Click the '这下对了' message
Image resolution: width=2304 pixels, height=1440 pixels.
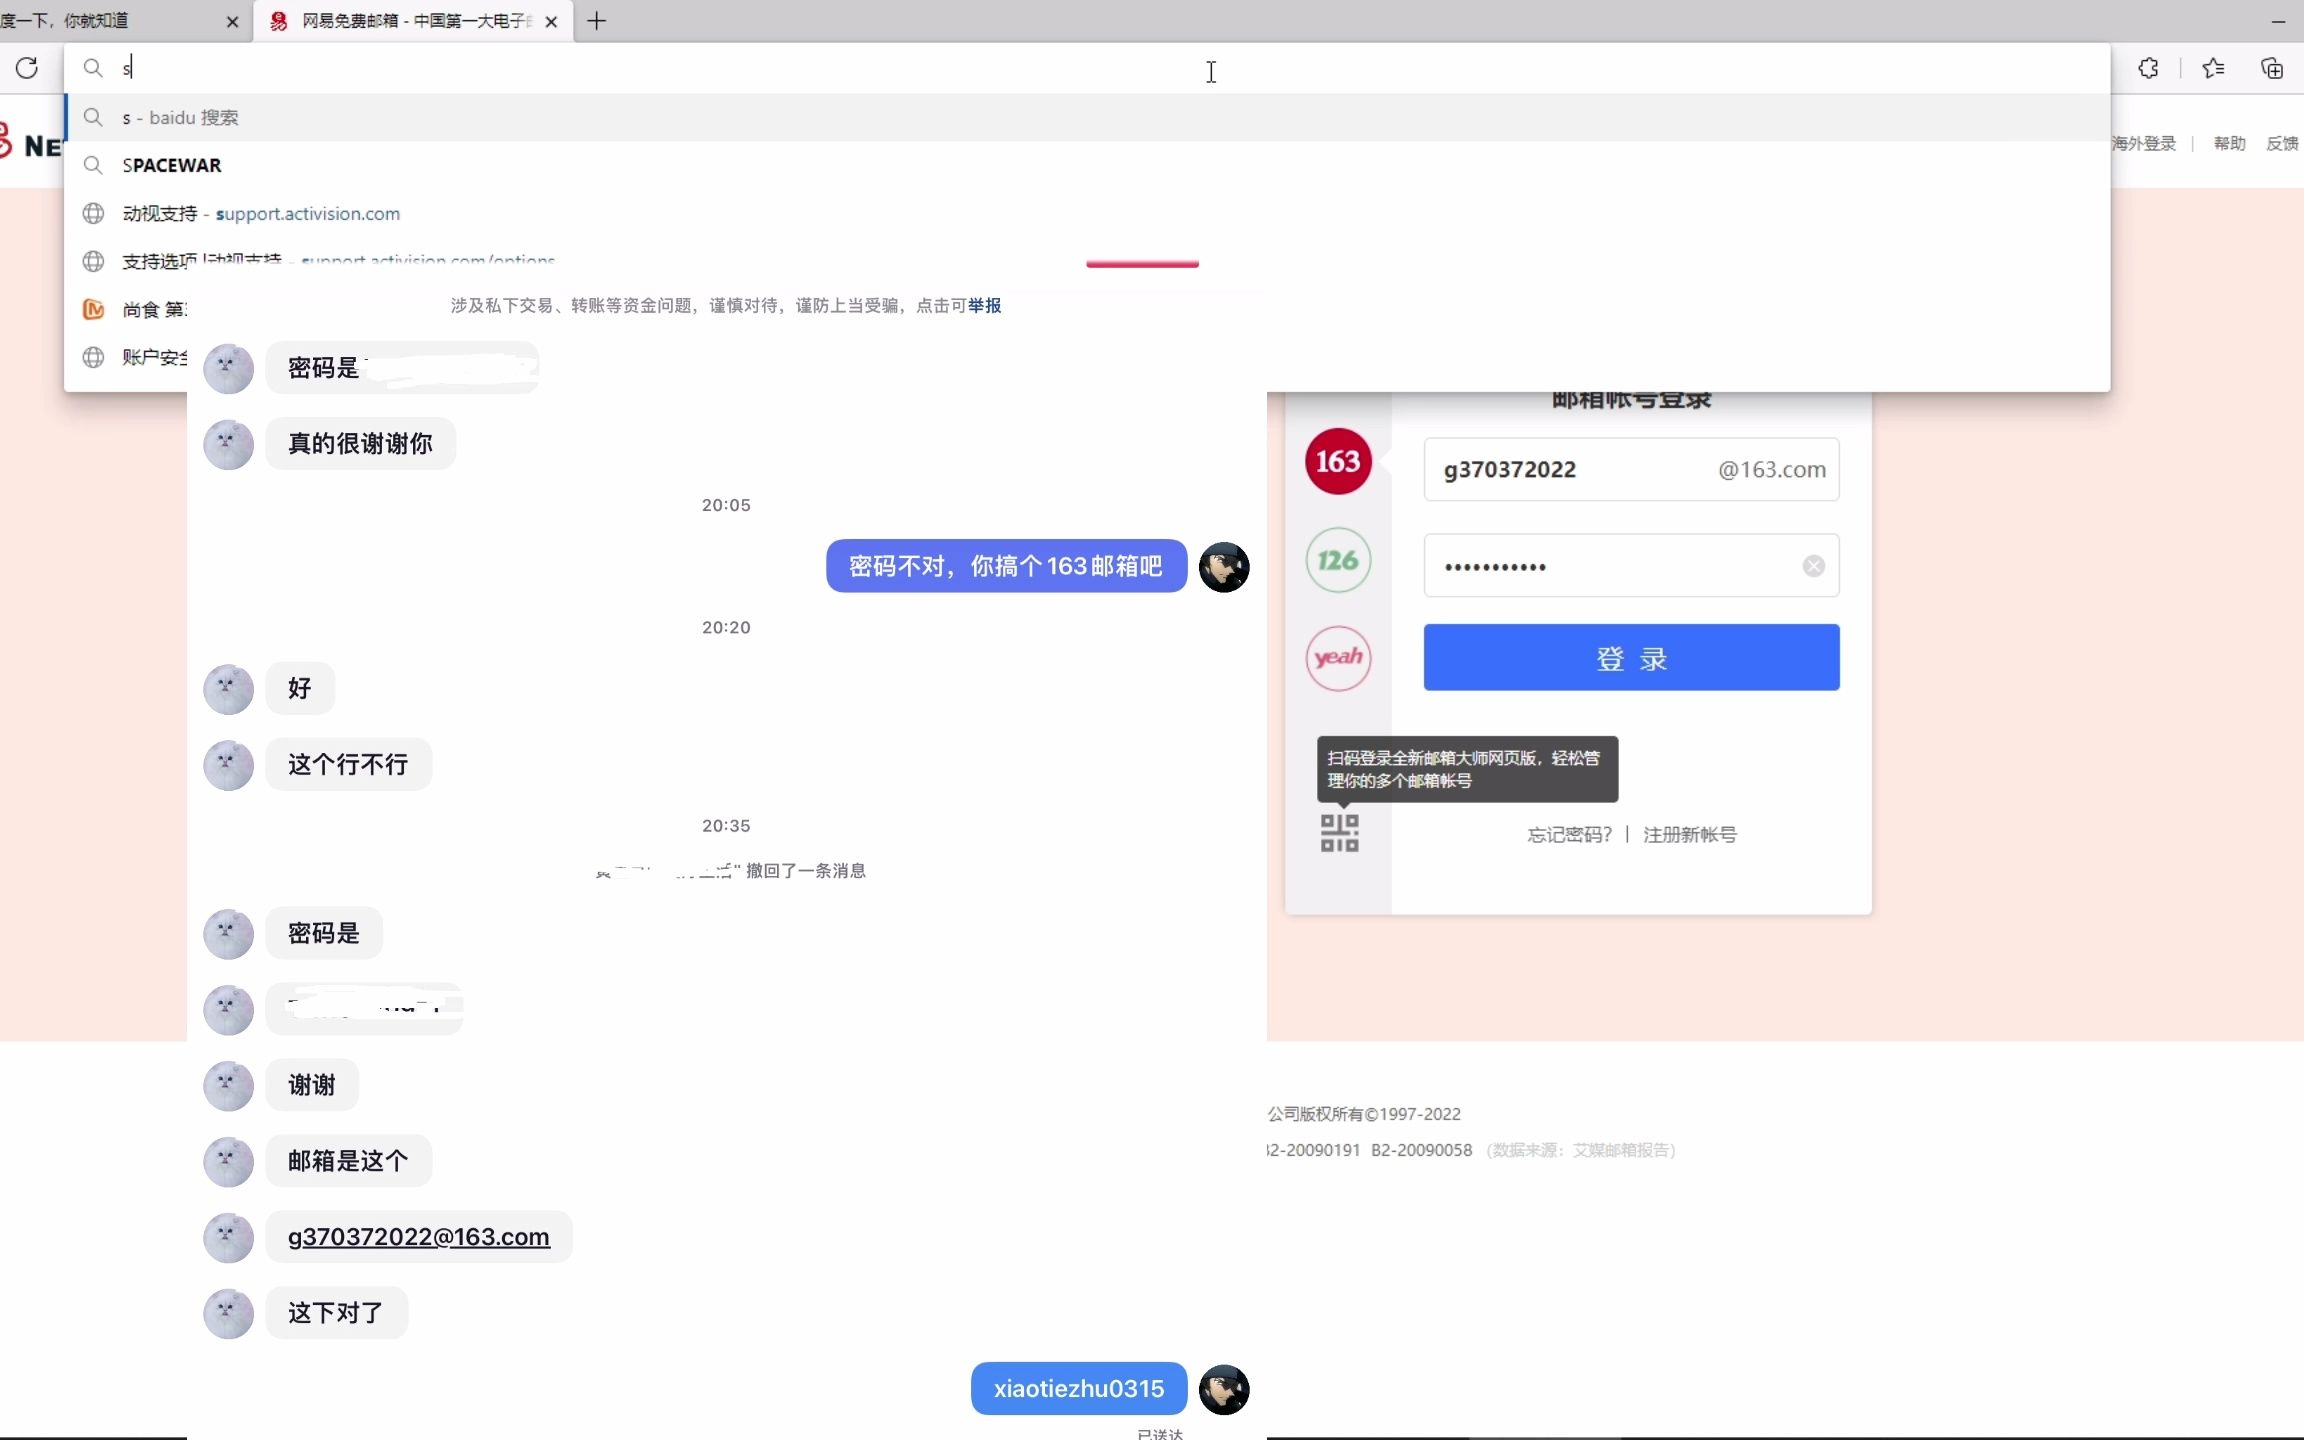(x=336, y=1313)
